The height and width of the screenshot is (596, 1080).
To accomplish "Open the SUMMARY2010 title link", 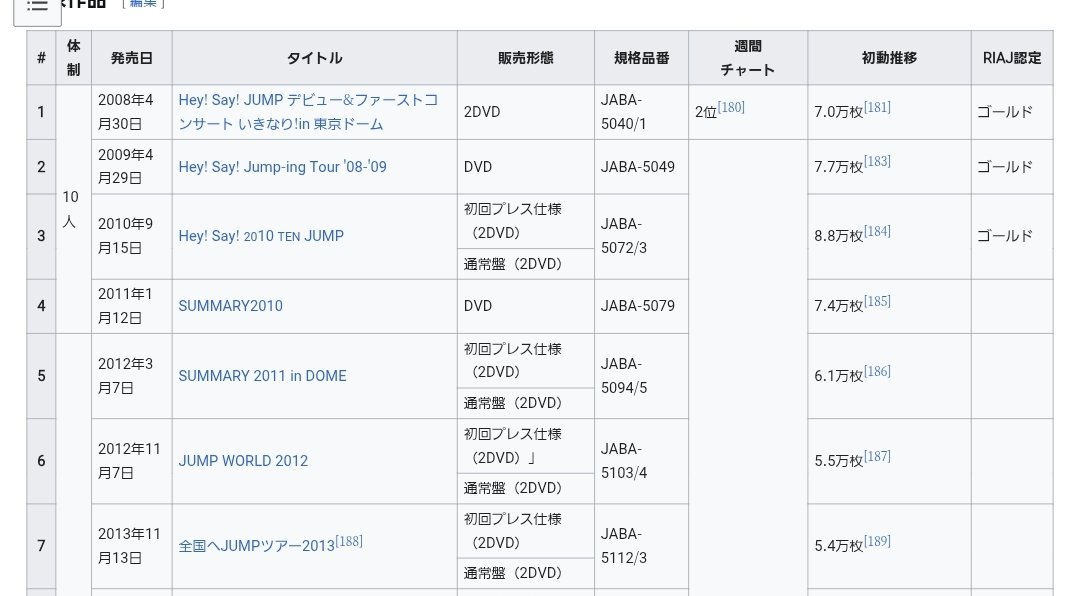I will [x=230, y=306].
